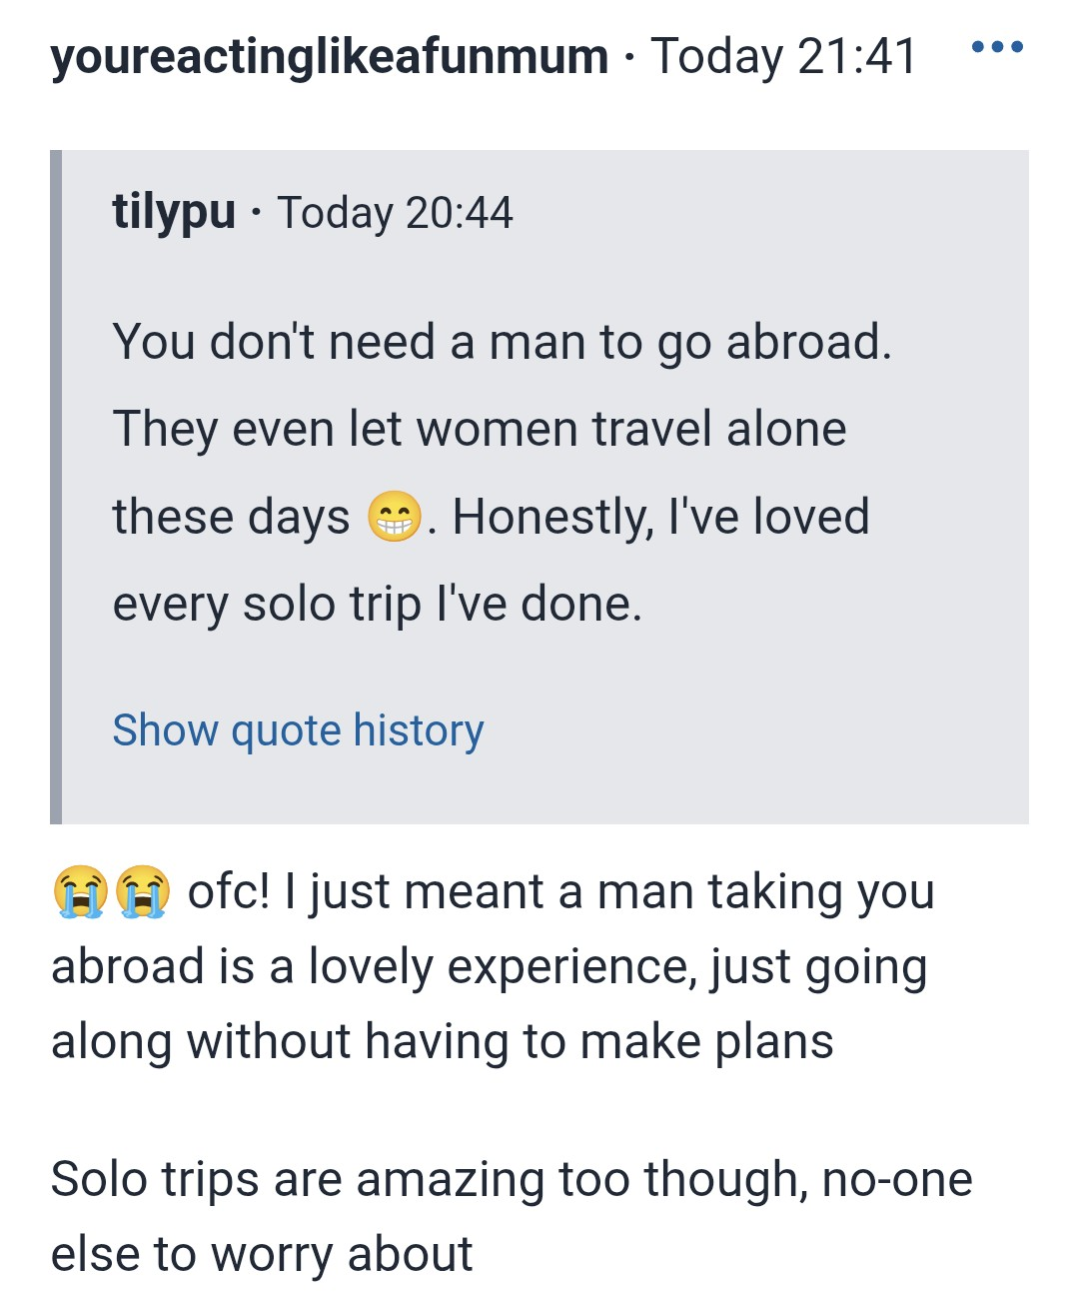Click the line "every solo trip I've done."
The height and width of the screenshot is (1311, 1079).
click(377, 604)
